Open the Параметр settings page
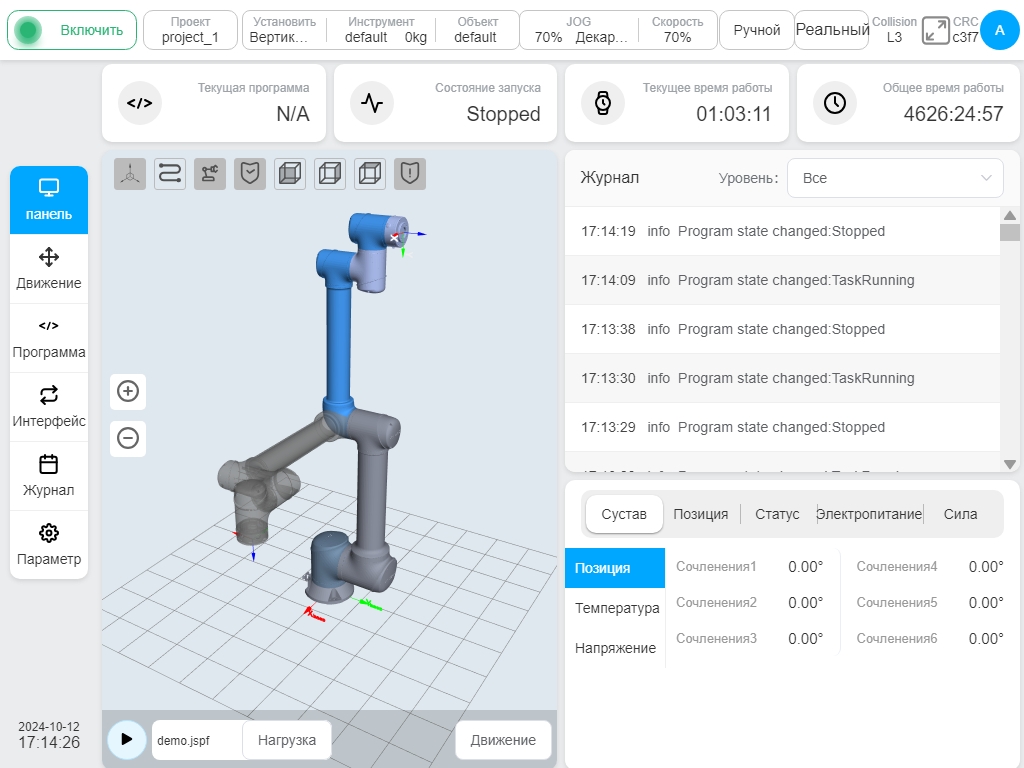Screen dimensions: 1024x768 (49, 545)
